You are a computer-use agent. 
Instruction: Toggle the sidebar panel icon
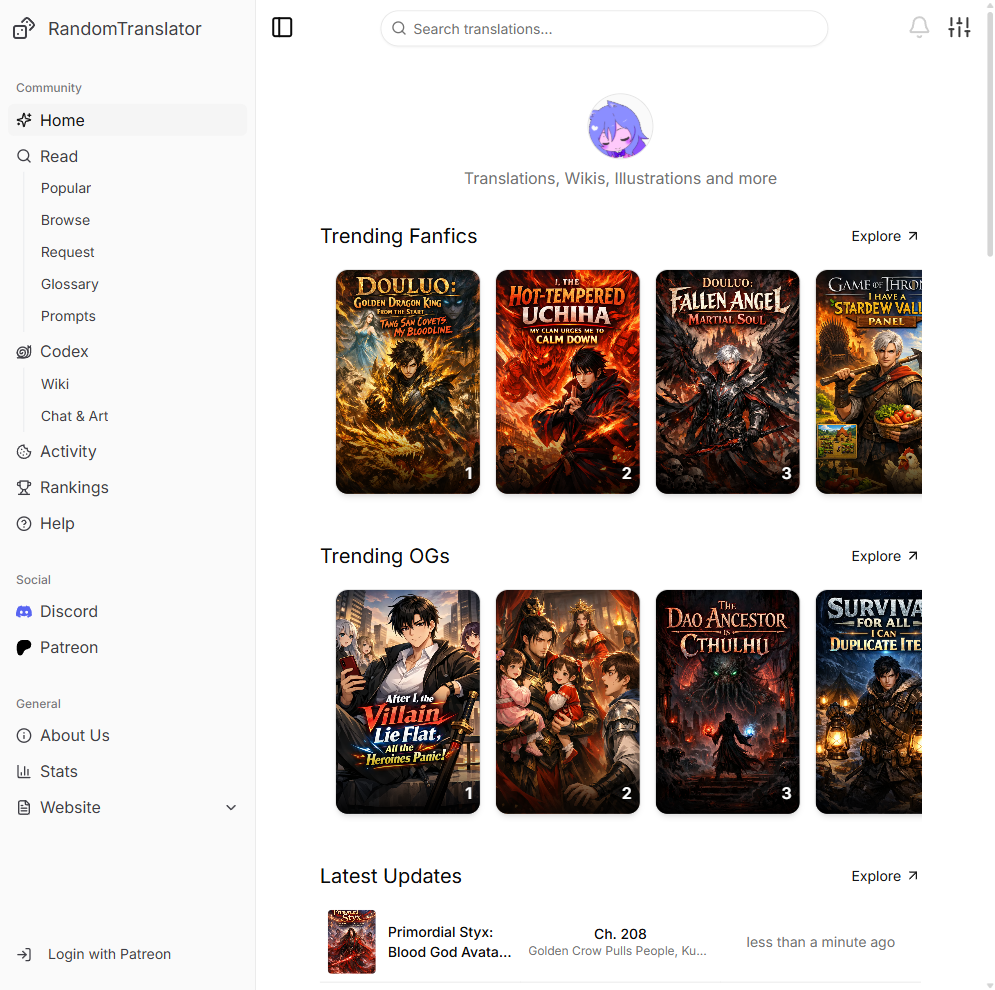[x=282, y=28]
